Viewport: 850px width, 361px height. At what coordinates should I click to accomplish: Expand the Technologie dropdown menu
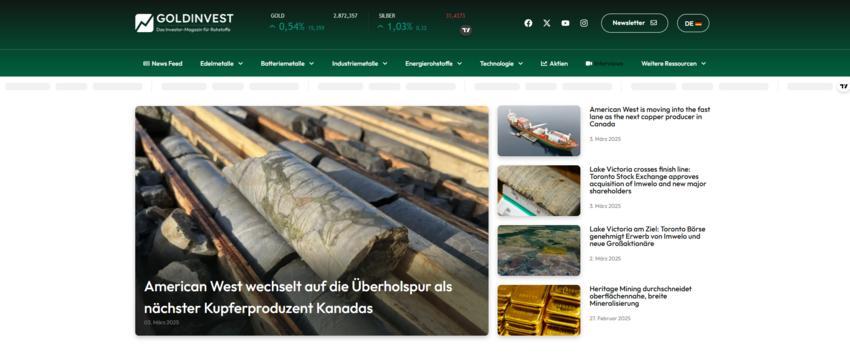click(501, 63)
